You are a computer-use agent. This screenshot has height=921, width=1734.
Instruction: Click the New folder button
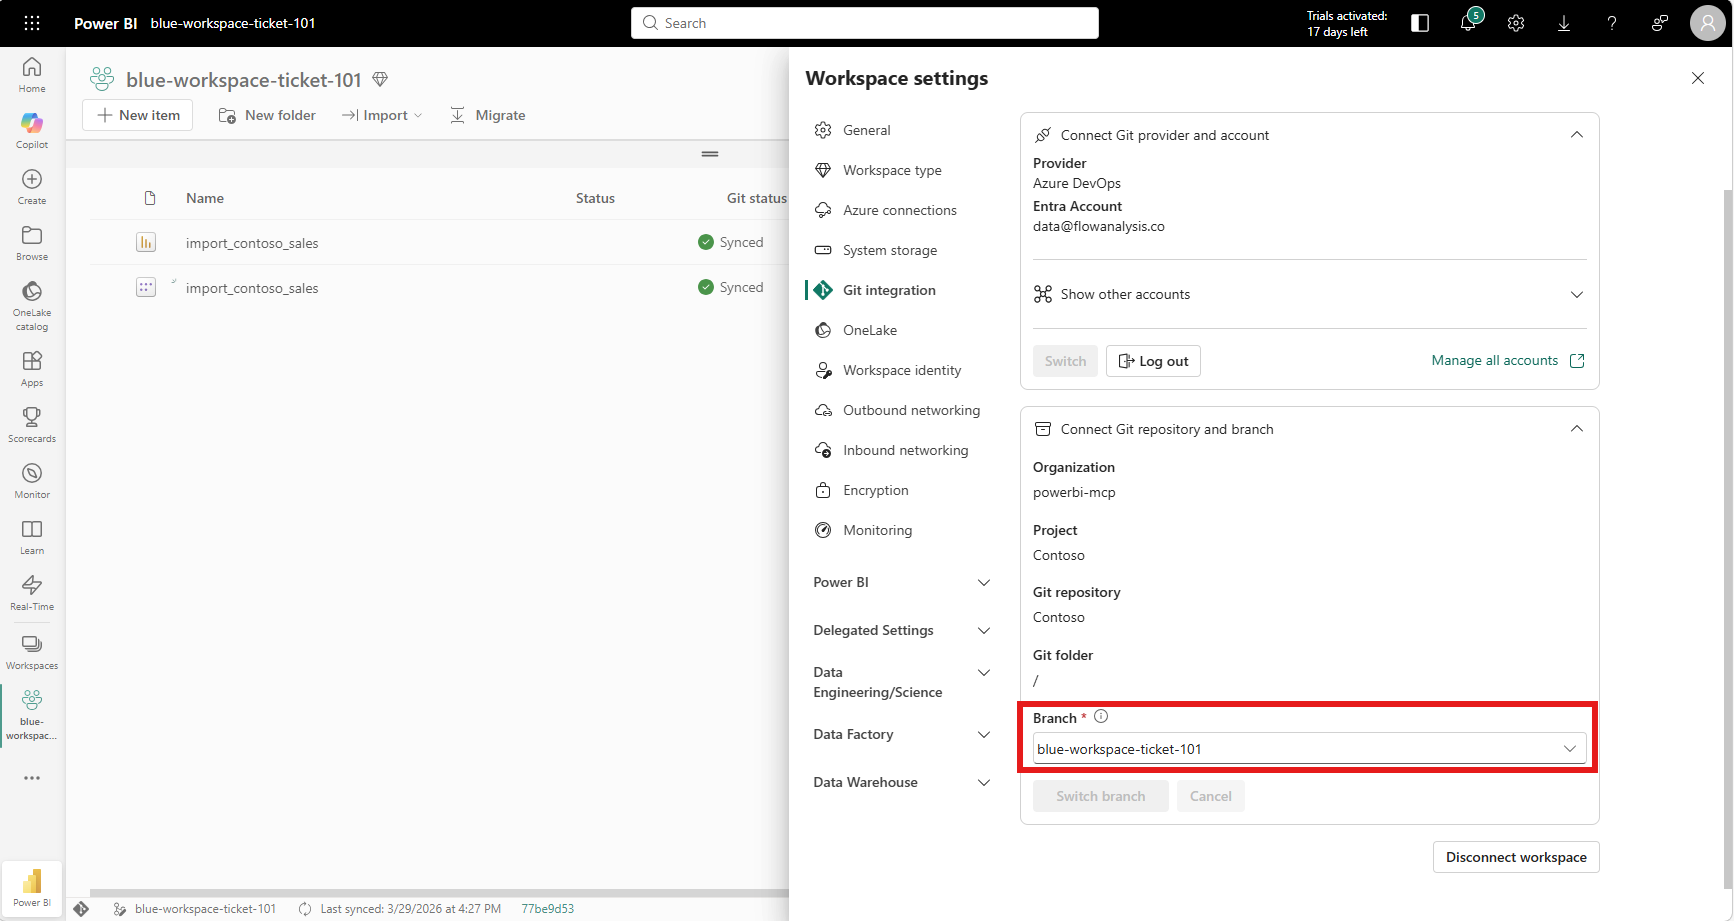(x=267, y=115)
